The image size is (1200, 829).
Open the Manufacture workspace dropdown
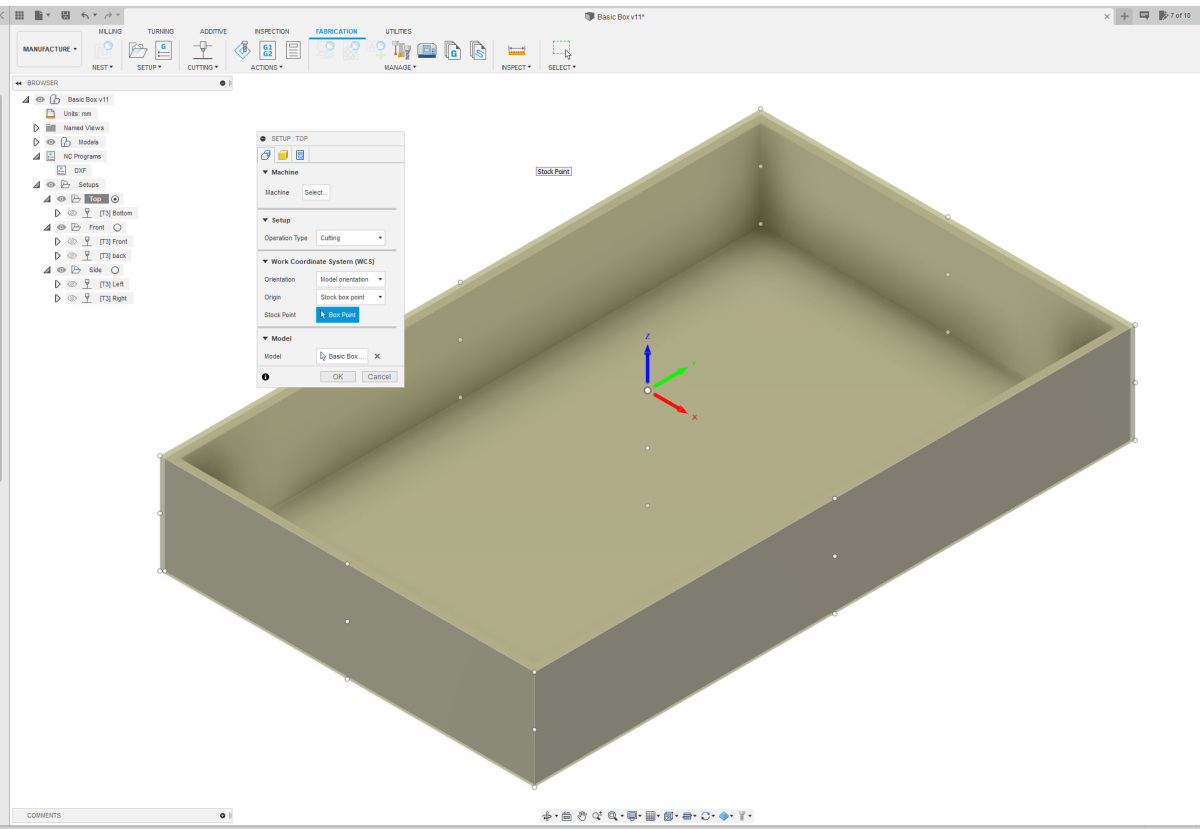tap(49, 49)
